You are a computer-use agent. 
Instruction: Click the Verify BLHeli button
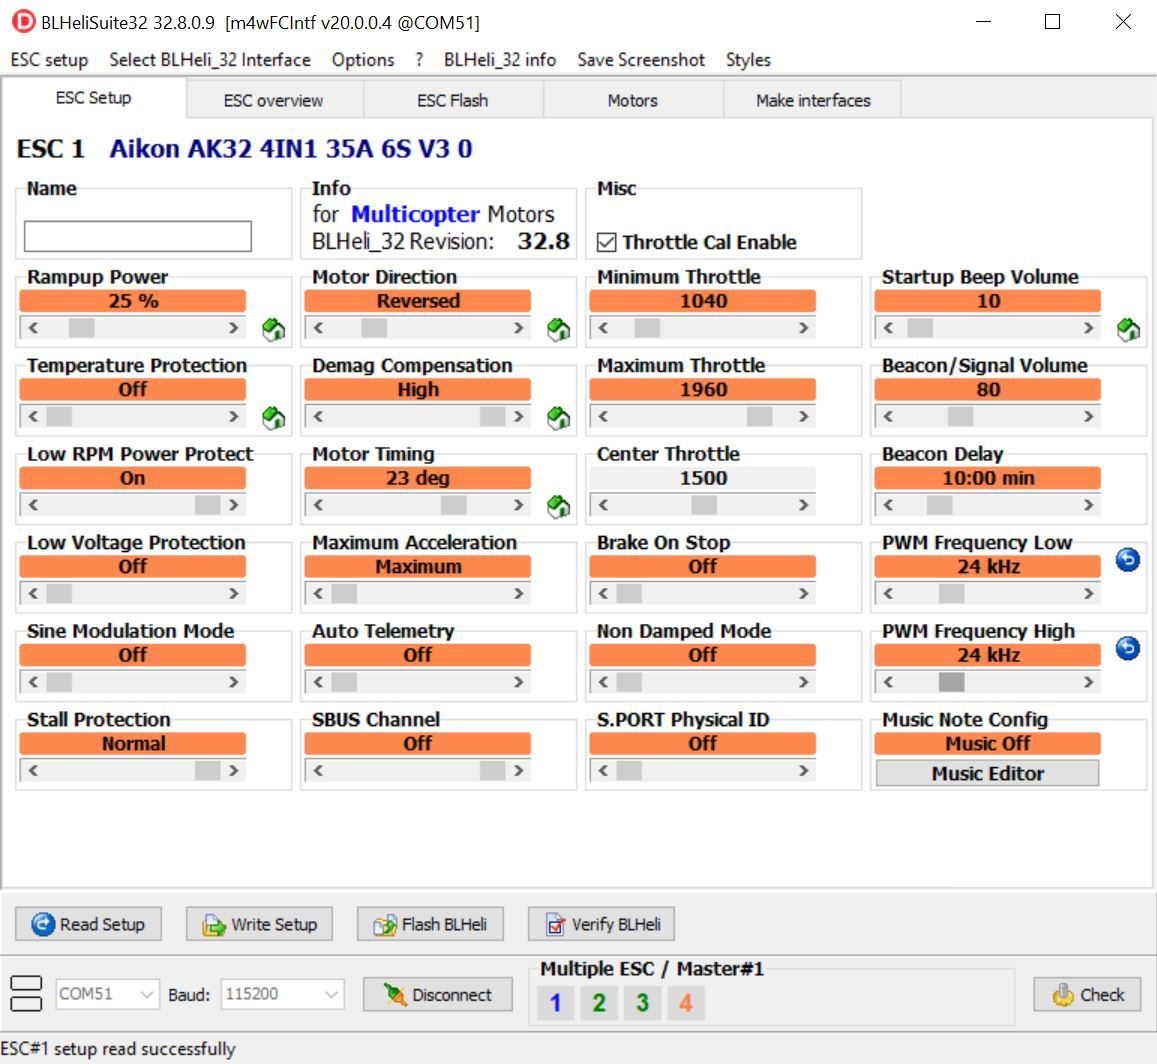[x=601, y=924]
